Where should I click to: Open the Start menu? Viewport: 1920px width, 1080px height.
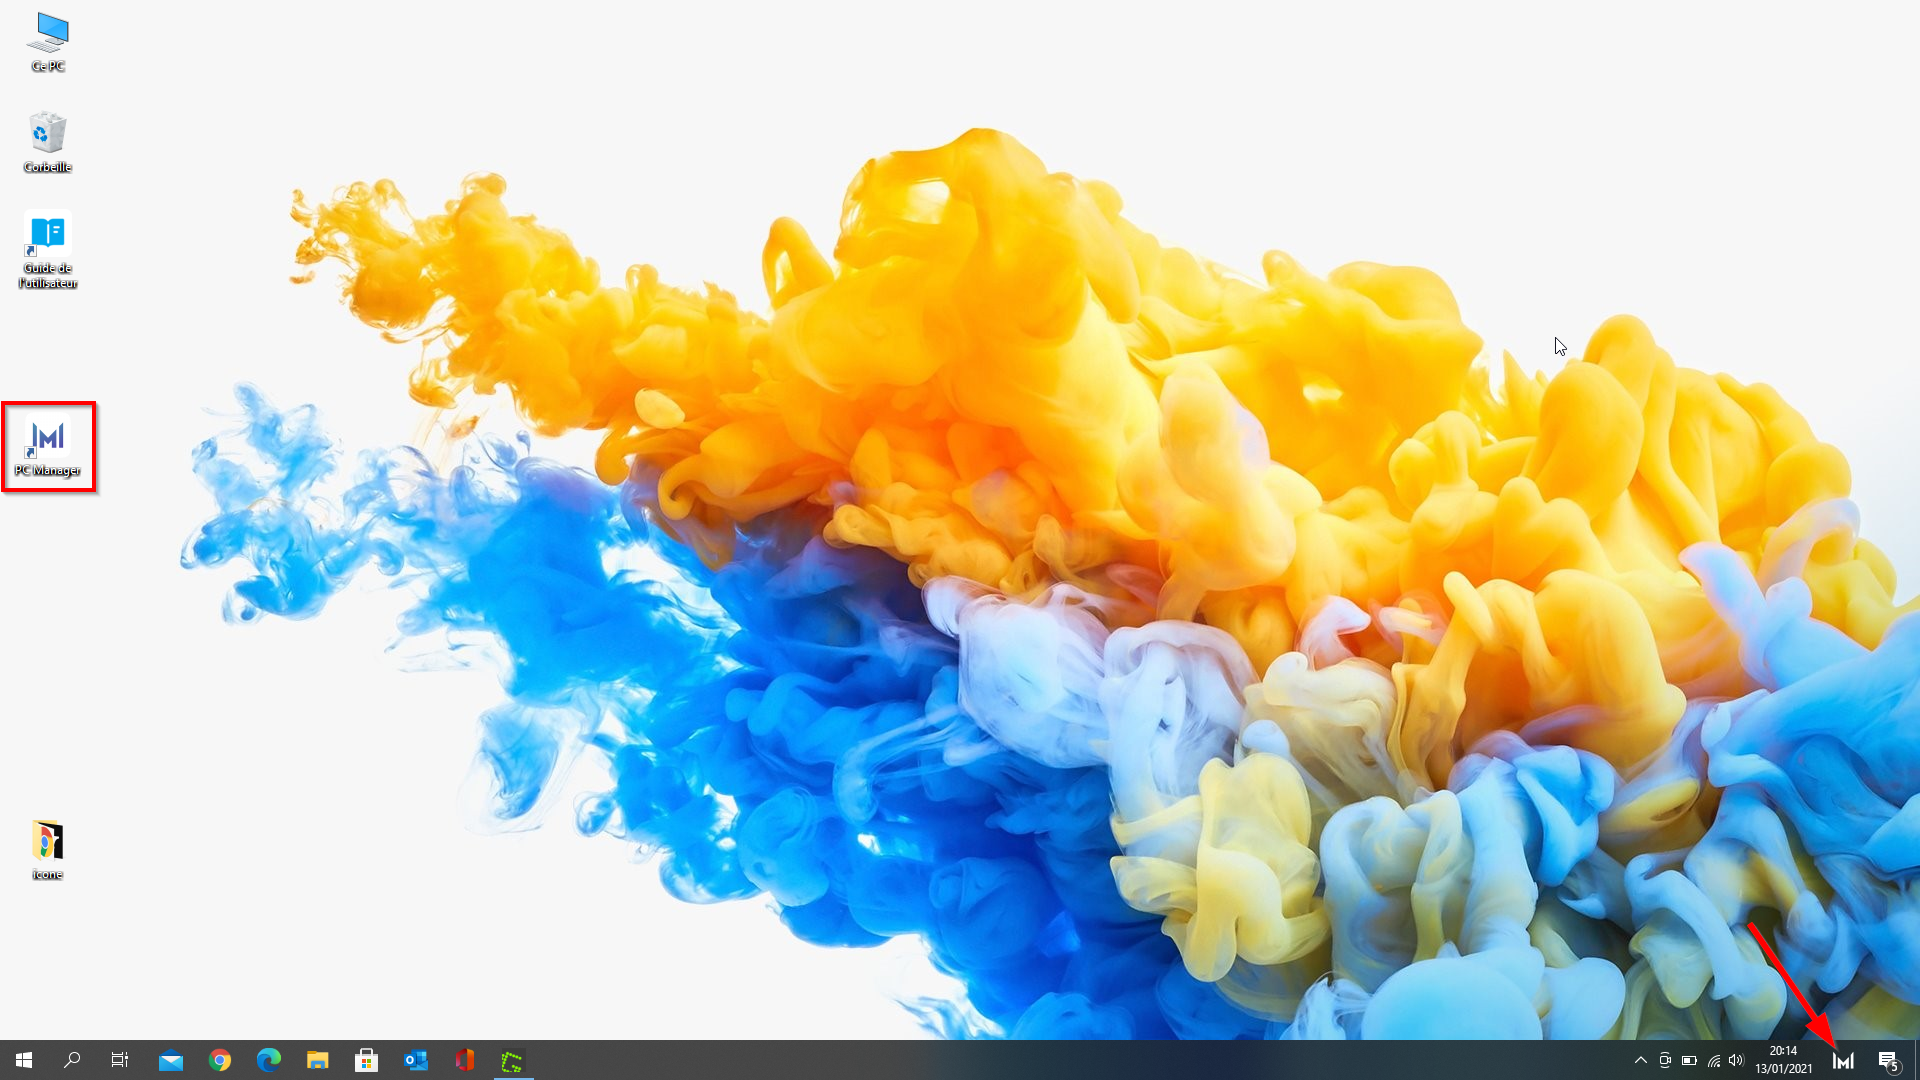[22, 1059]
